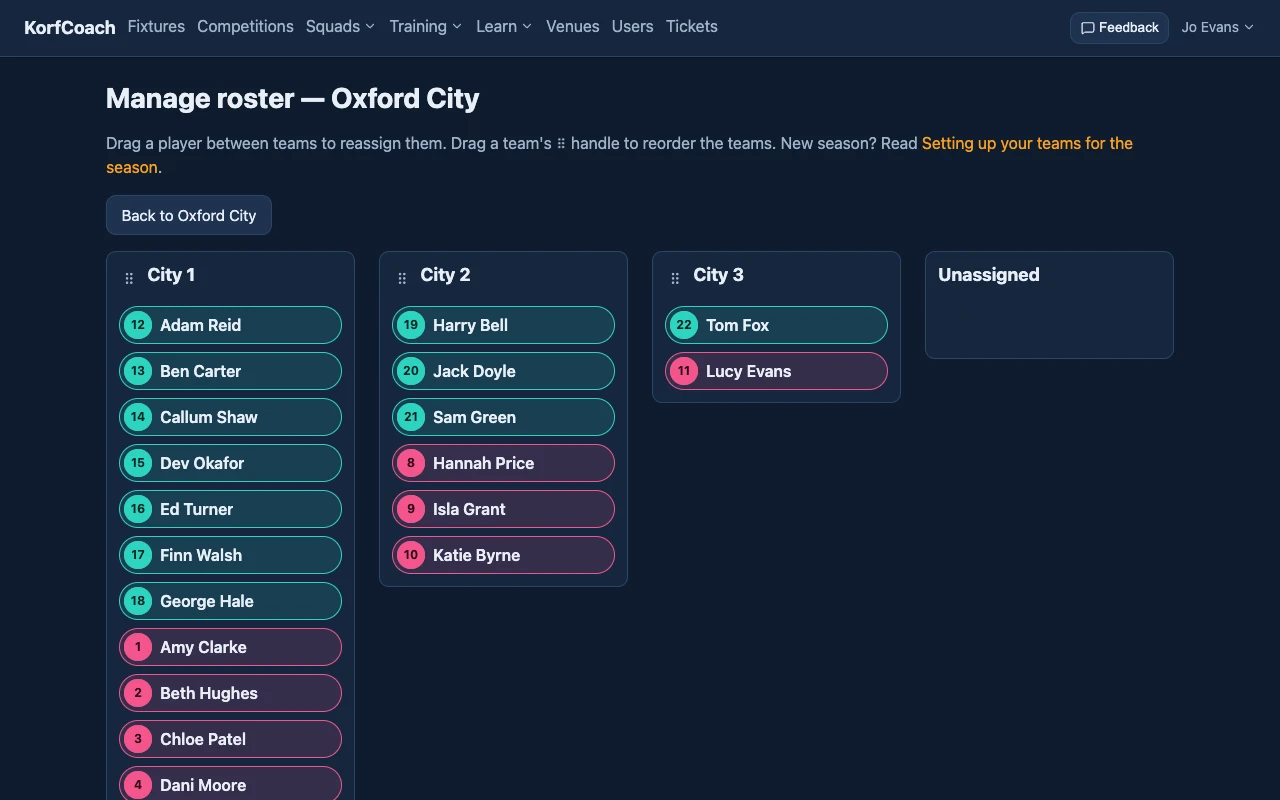1280x800 pixels.
Task: Expand the Squads dropdown menu
Action: 340,27
